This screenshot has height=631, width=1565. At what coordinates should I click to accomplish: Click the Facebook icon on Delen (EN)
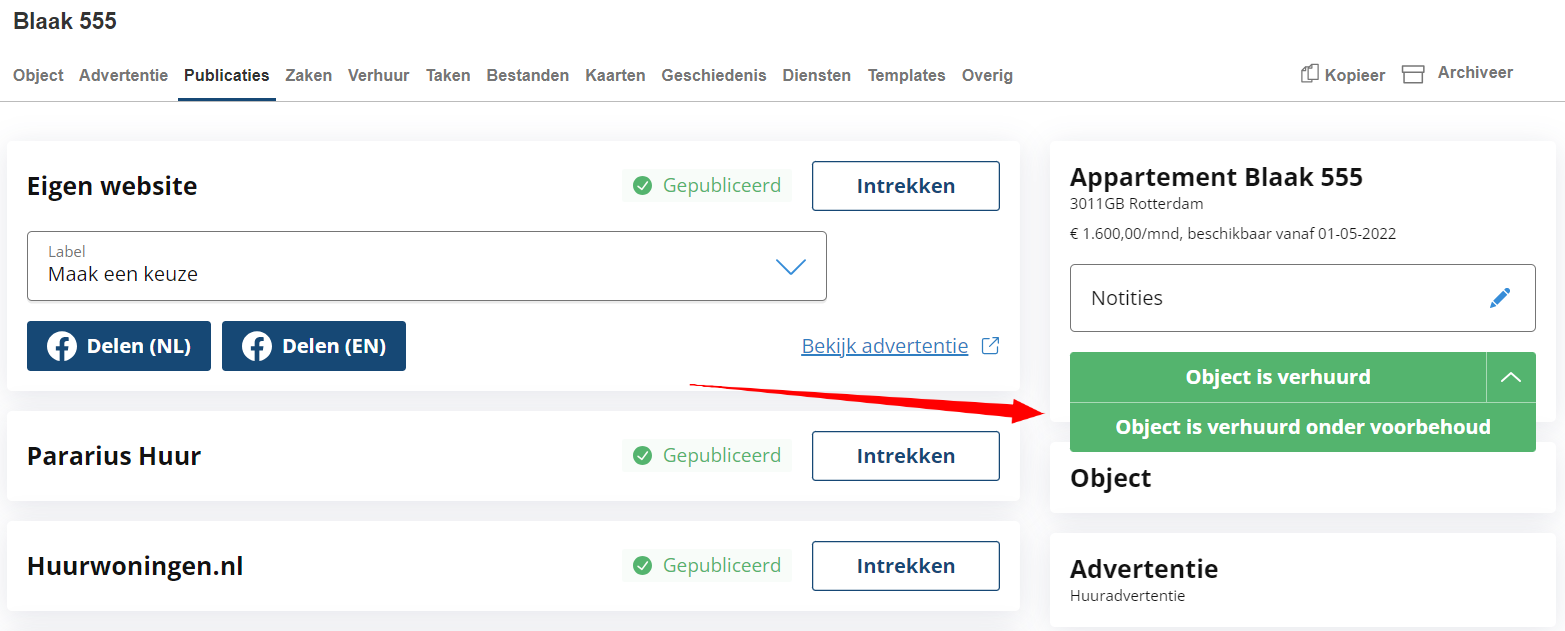click(257, 346)
